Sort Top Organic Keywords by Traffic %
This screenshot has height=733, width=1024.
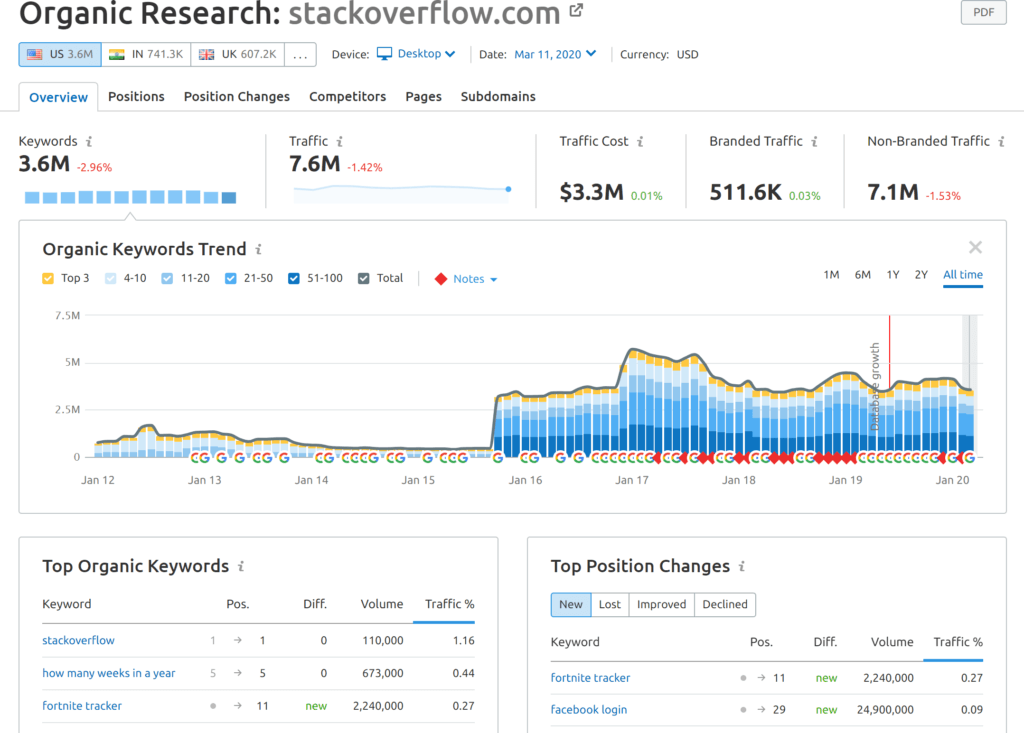[449, 604]
